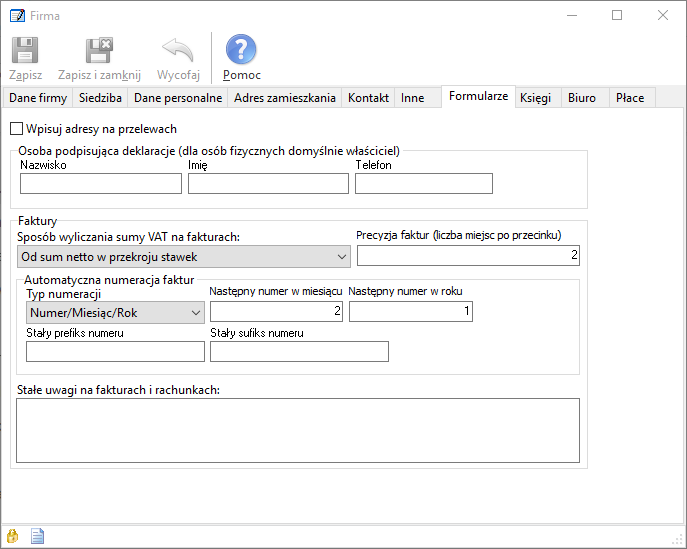The width and height of the screenshot is (687, 549).
Task: Click the Telefon input field
Action: tap(424, 183)
